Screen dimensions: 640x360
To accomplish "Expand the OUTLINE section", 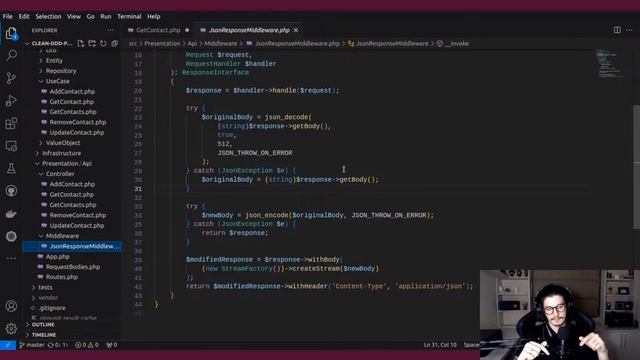I will point(43,324).
